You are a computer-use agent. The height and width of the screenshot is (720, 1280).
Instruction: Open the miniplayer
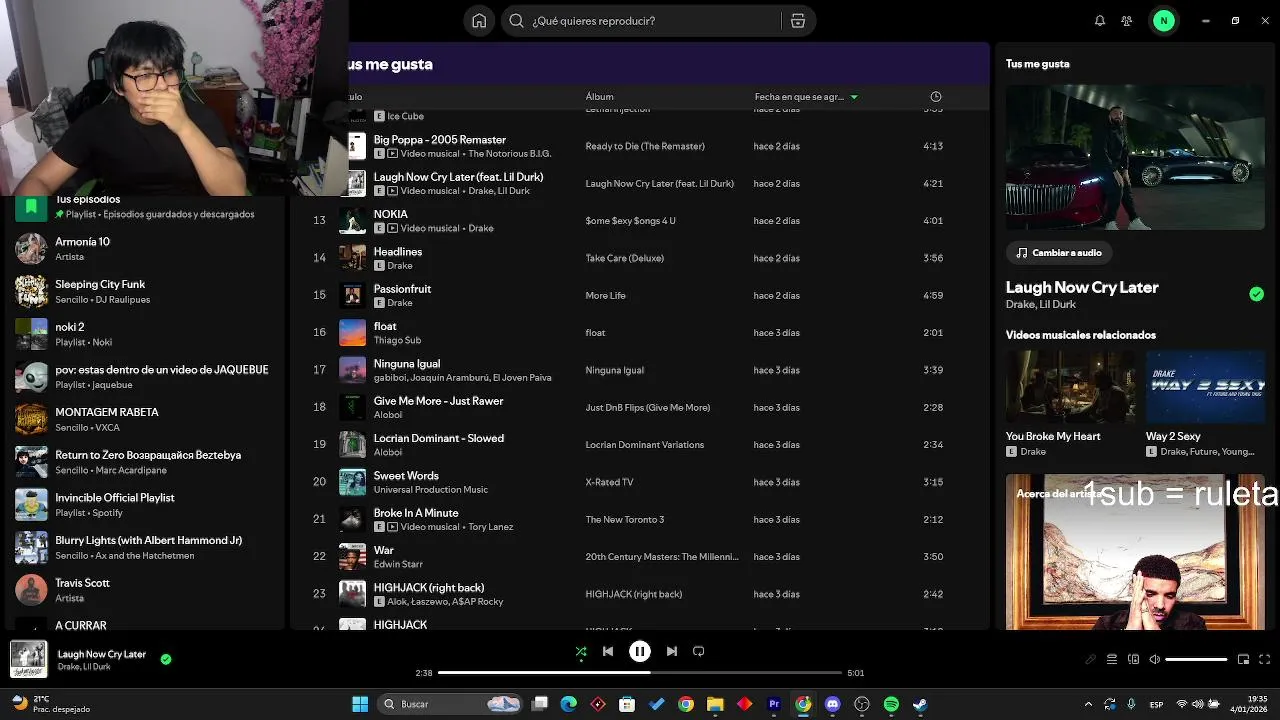tap(1243, 659)
